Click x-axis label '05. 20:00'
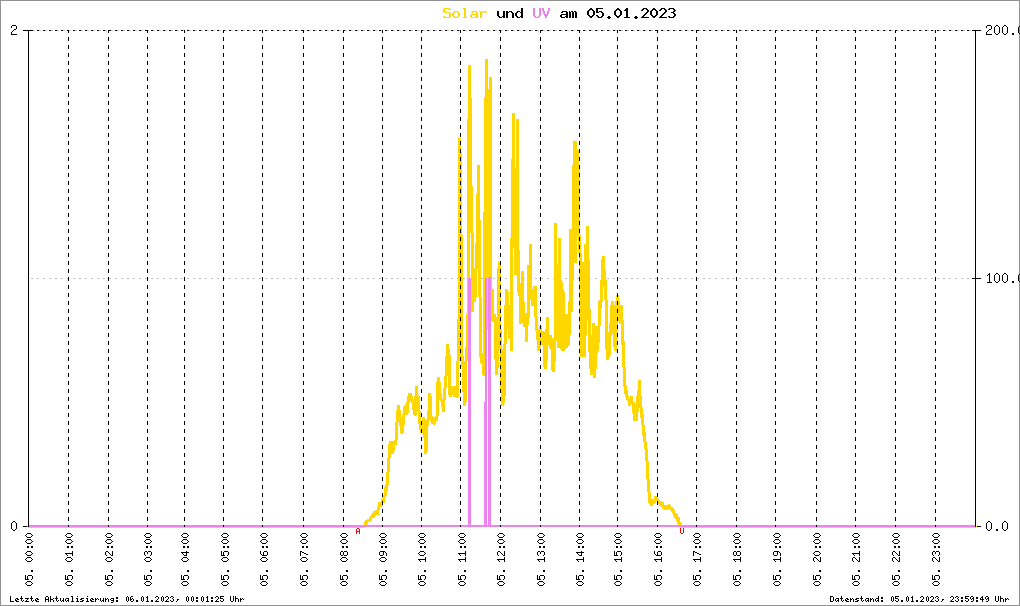The width and height of the screenshot is (1020, 606). coord(816,560)
